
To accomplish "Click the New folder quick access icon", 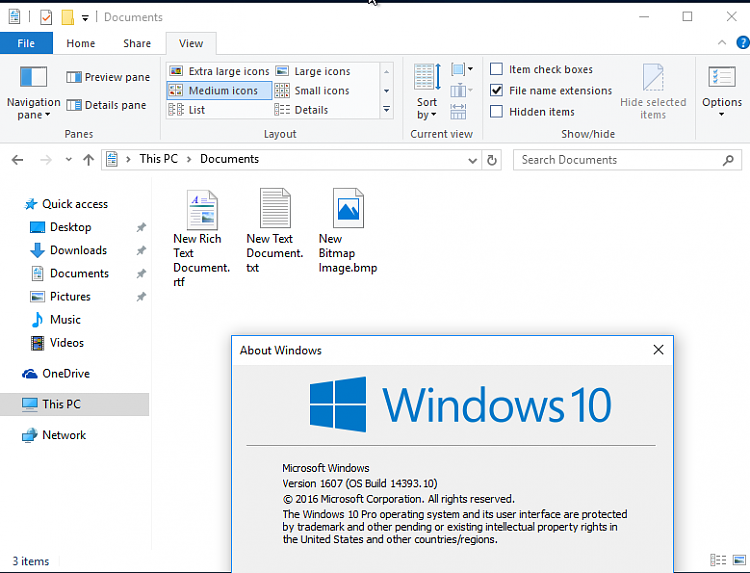I will [x=67, y=17].
